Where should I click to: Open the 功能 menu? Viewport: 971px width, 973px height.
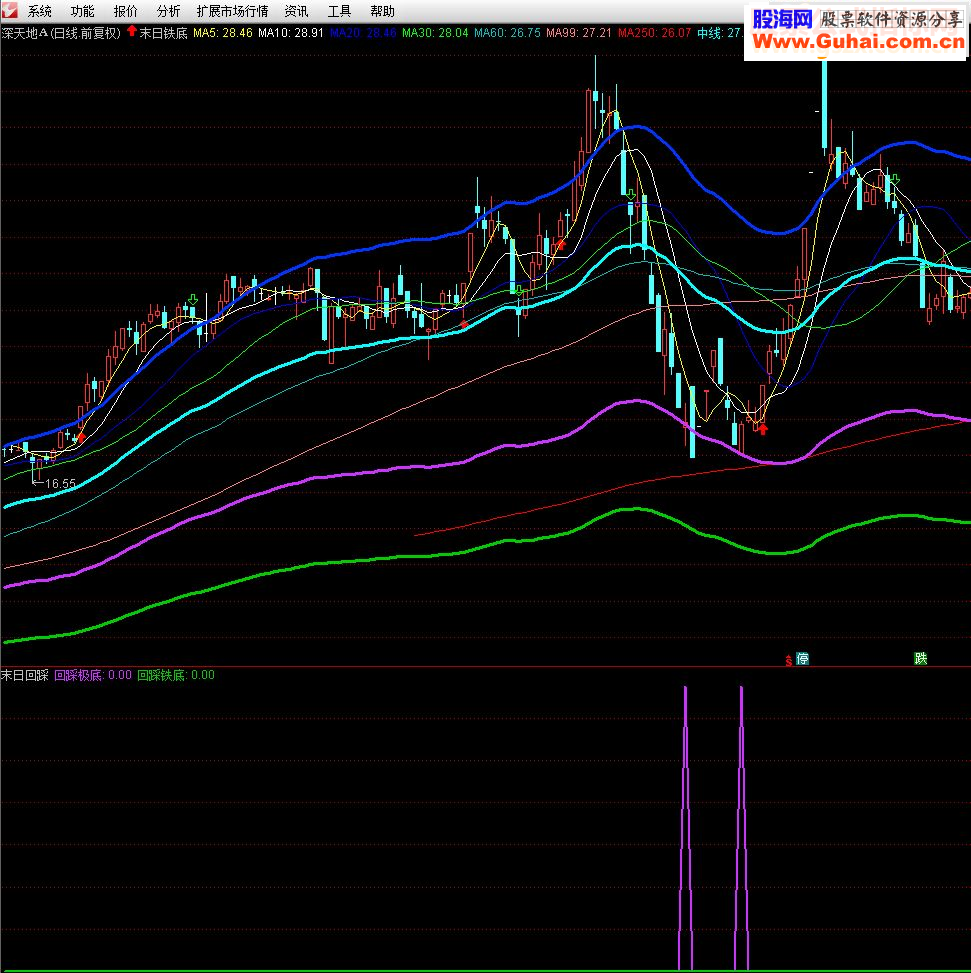pyautogui.click(x=83, y=11)
